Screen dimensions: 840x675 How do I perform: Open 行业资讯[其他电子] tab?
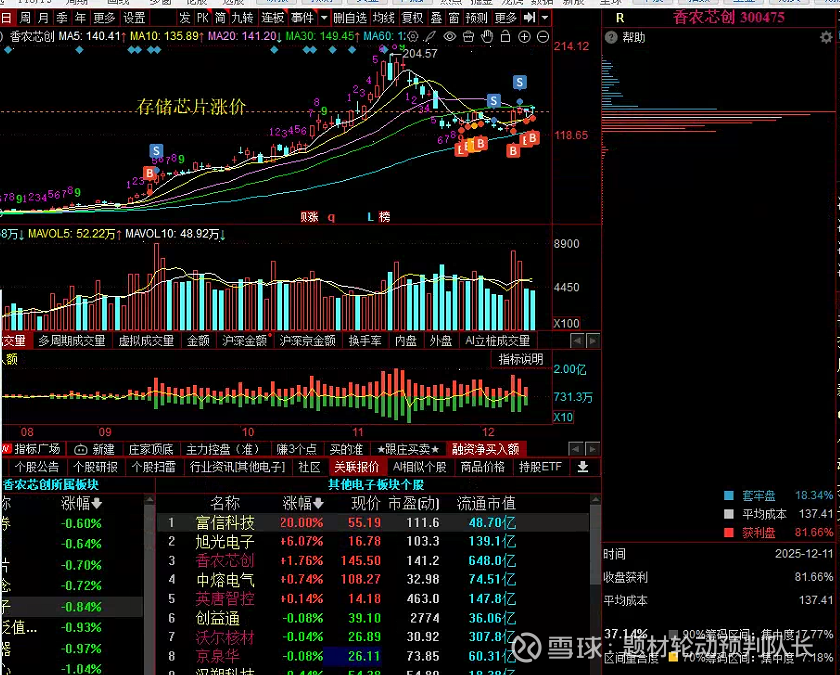237,467
